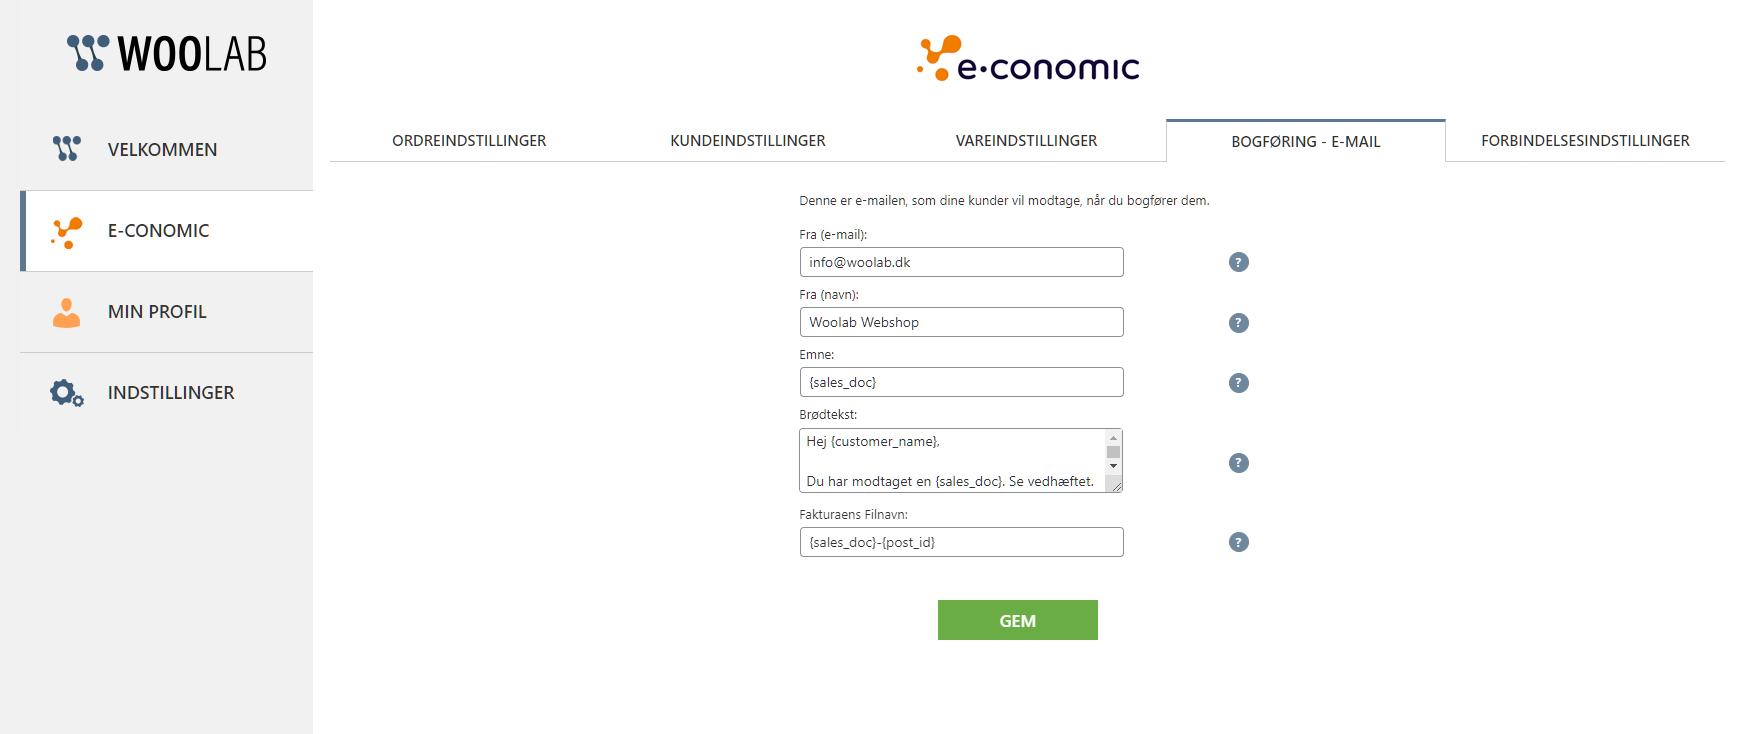
Task: Click the Indstillinger gear icon
Action: 67,393
